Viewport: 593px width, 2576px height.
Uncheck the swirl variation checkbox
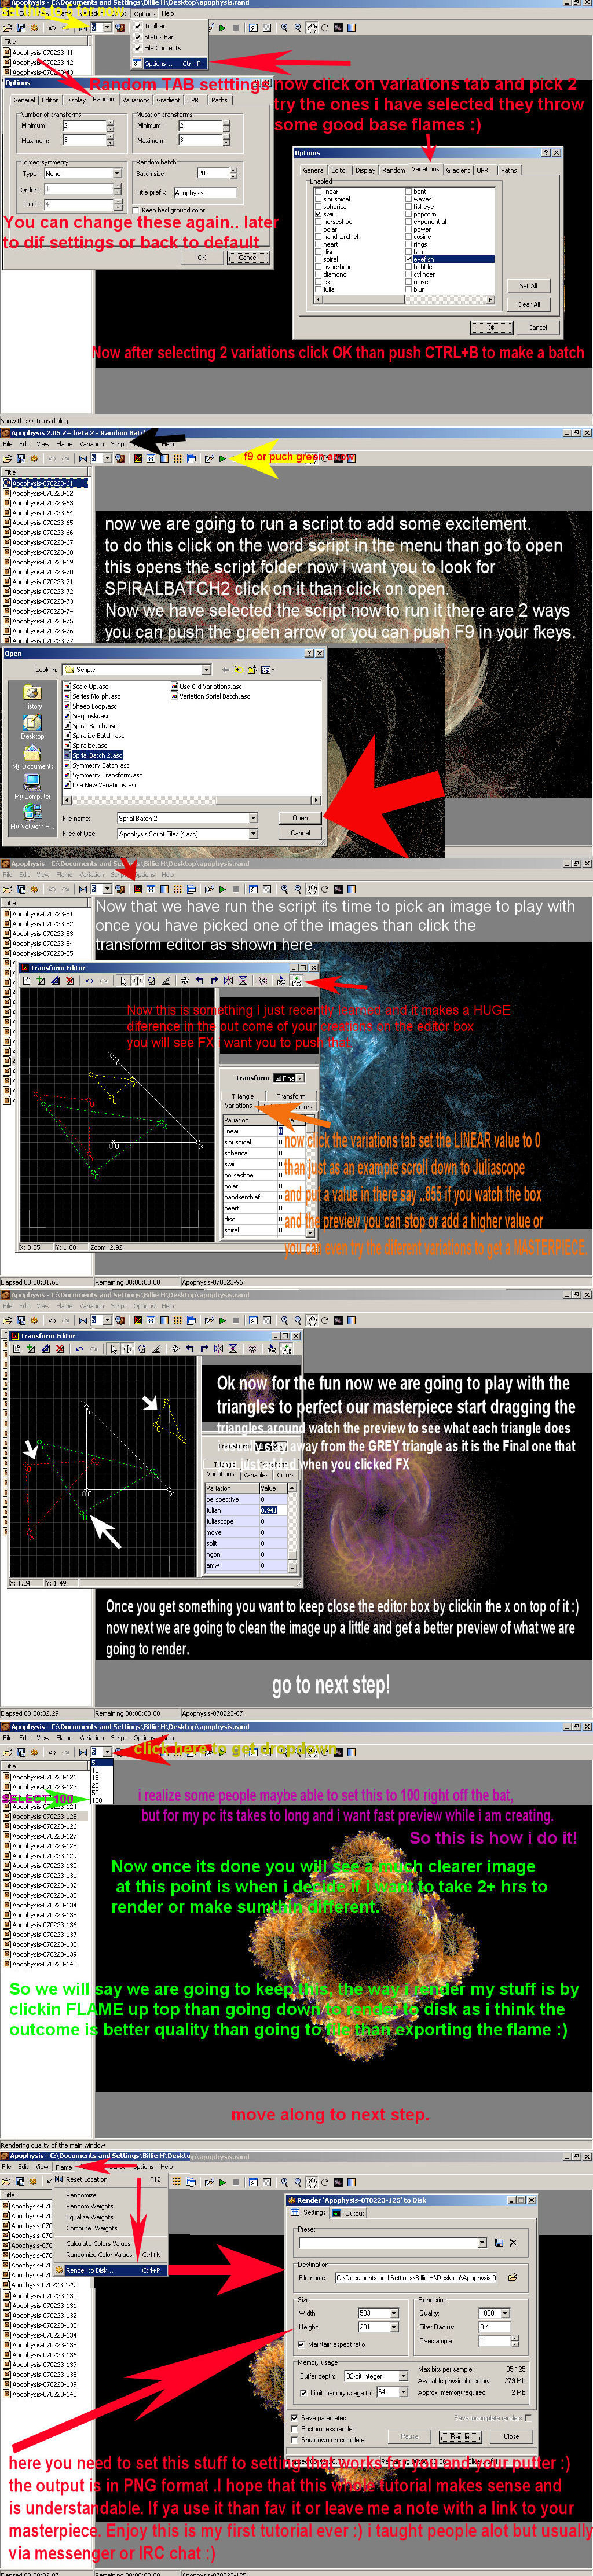[318, 214]
